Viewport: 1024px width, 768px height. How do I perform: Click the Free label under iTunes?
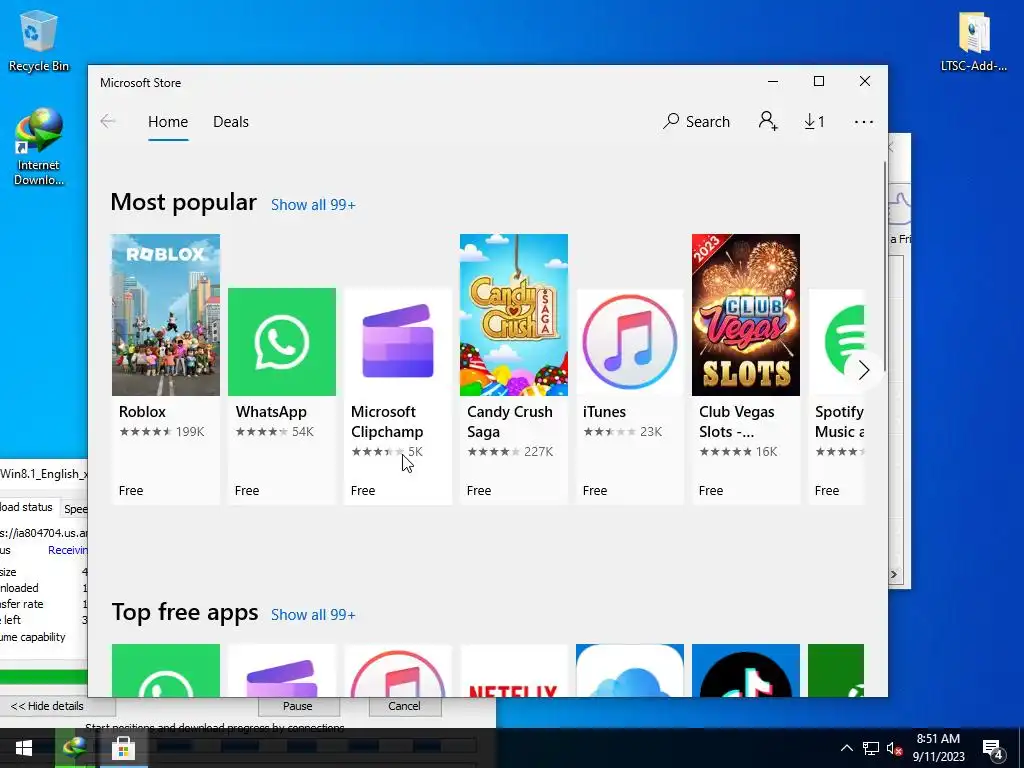click(x=595, y=490)
